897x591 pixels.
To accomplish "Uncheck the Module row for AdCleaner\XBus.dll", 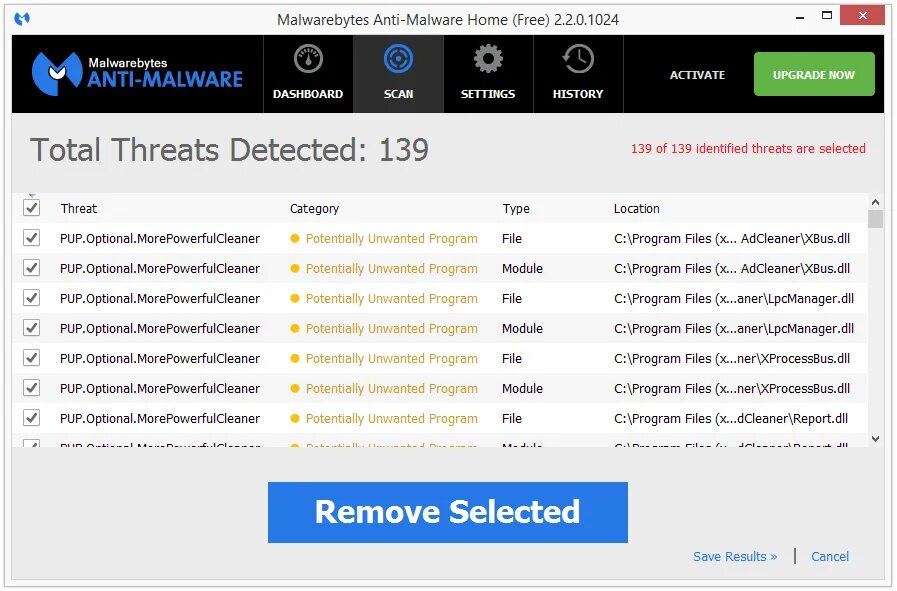I will (x=31, y=268).
